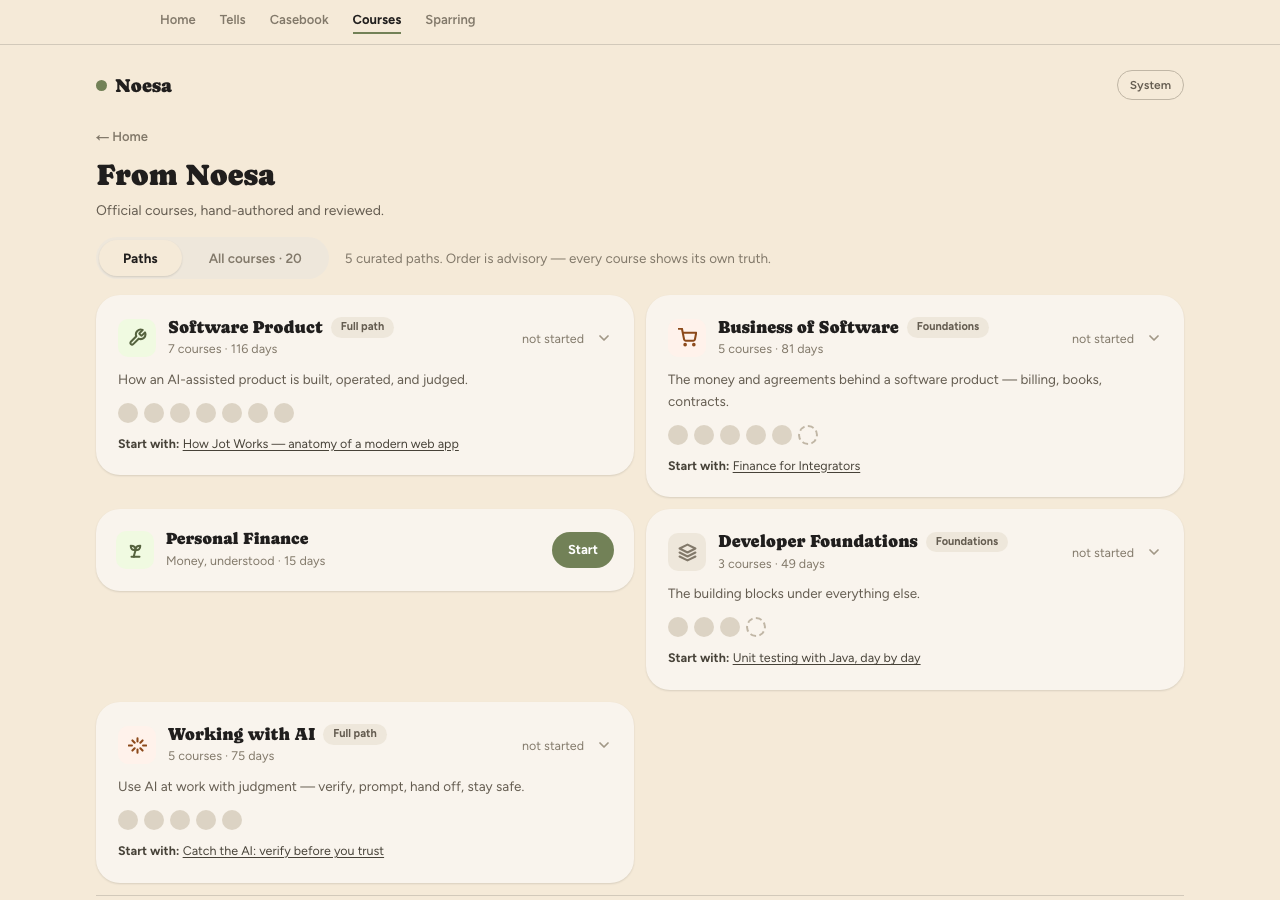Click the Business of Software title
The height and width of the screenshot is (900, 1280).
(808, 327)
